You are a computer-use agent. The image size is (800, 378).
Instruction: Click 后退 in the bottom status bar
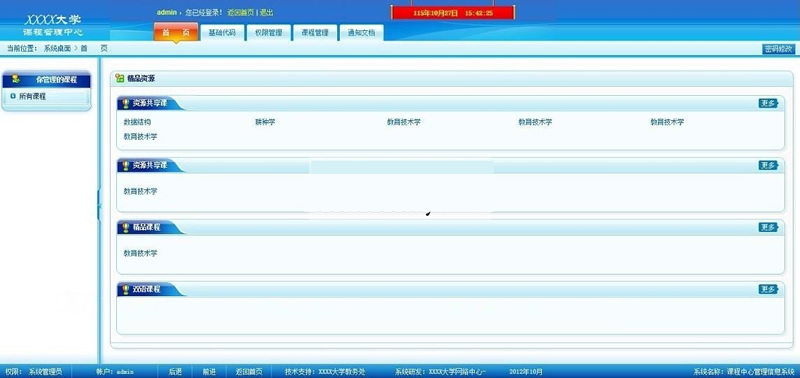(175, 372)
